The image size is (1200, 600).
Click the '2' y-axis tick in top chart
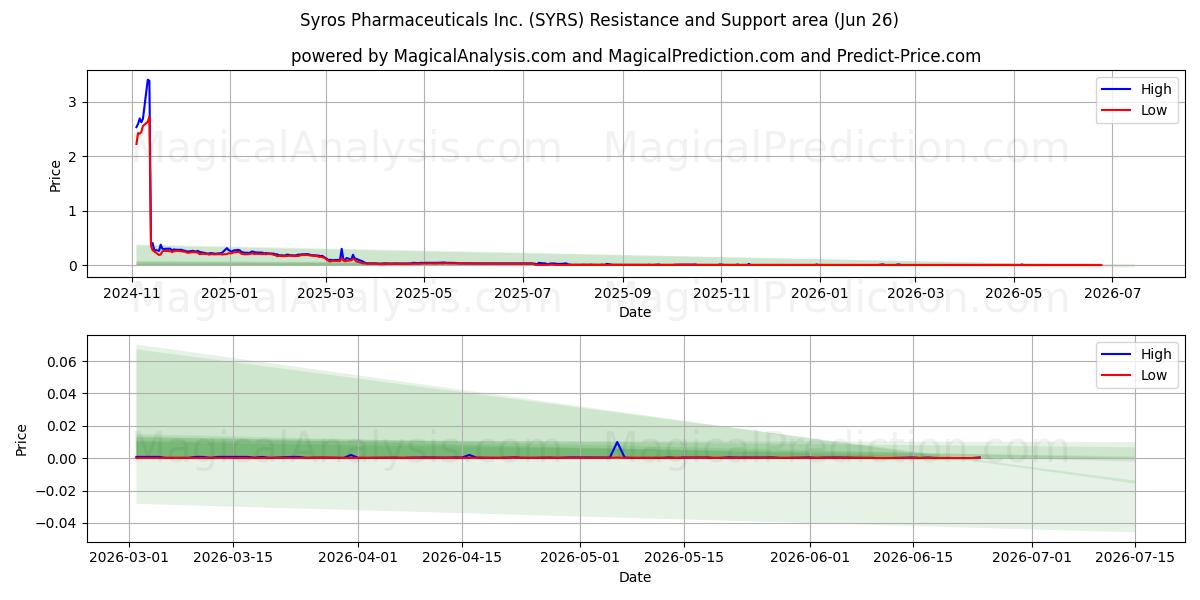(72, 157)
